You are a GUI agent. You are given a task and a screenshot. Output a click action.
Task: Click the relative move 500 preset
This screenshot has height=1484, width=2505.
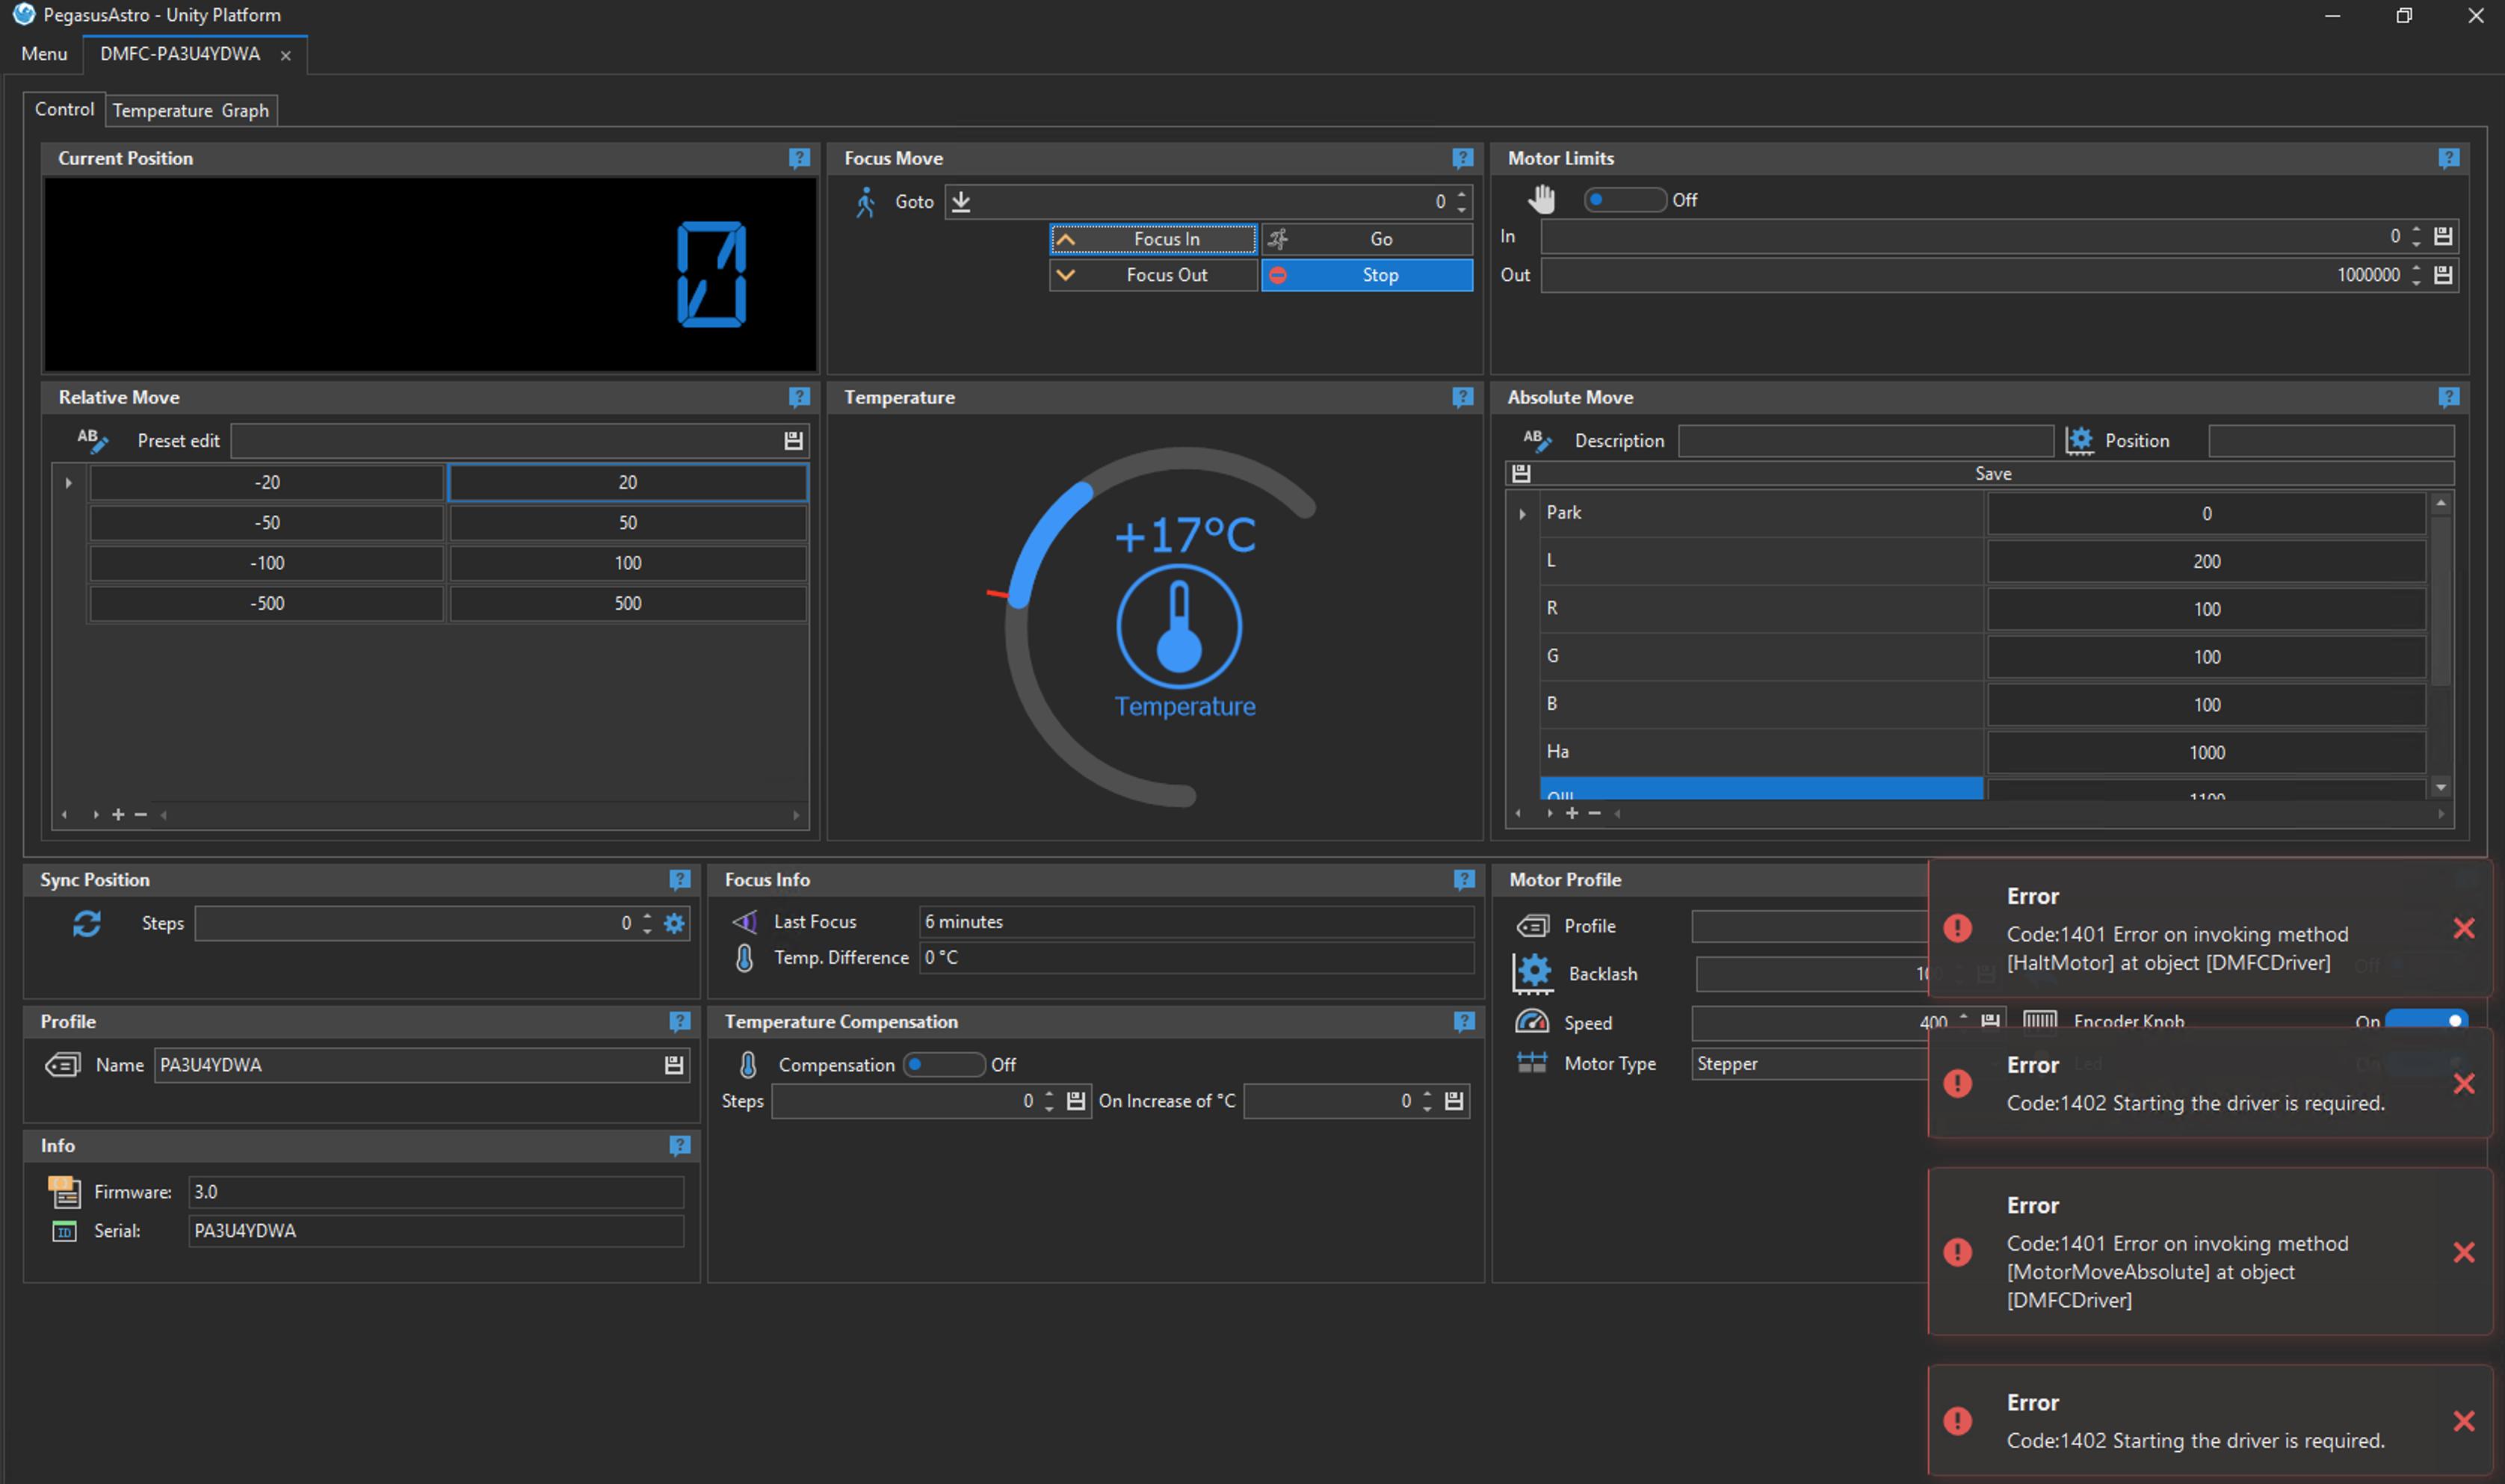[x=628, y=603]
